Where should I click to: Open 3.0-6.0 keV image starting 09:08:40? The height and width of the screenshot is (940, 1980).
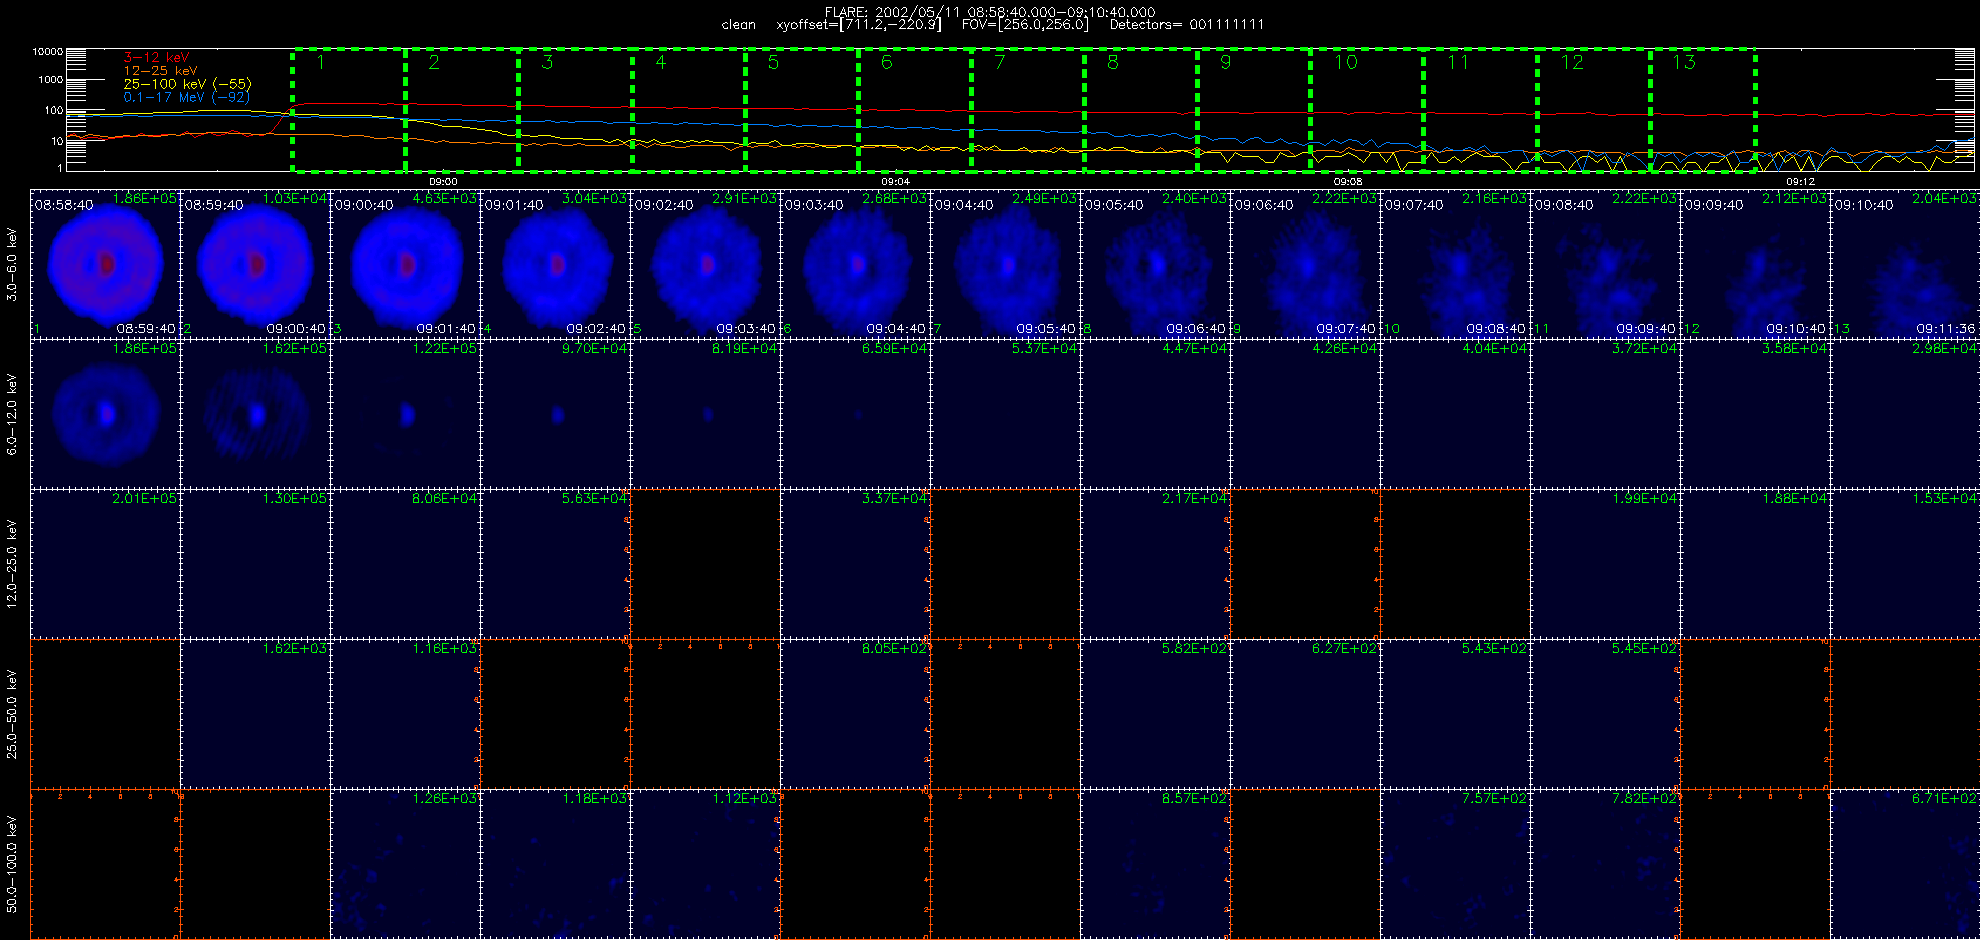1606,264
